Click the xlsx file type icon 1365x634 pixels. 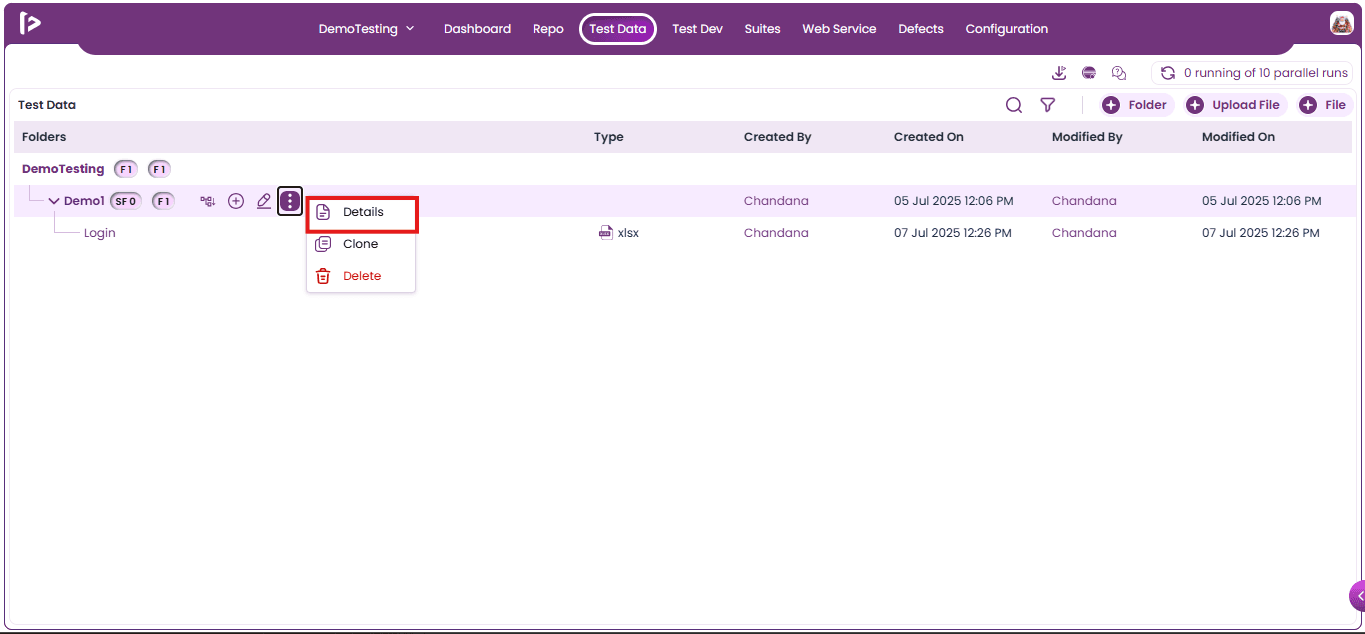(606, 233)
